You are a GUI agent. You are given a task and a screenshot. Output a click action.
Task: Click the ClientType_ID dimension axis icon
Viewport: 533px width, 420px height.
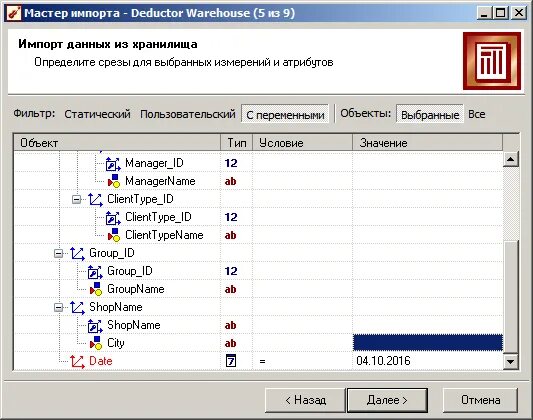tap(95, 199)
